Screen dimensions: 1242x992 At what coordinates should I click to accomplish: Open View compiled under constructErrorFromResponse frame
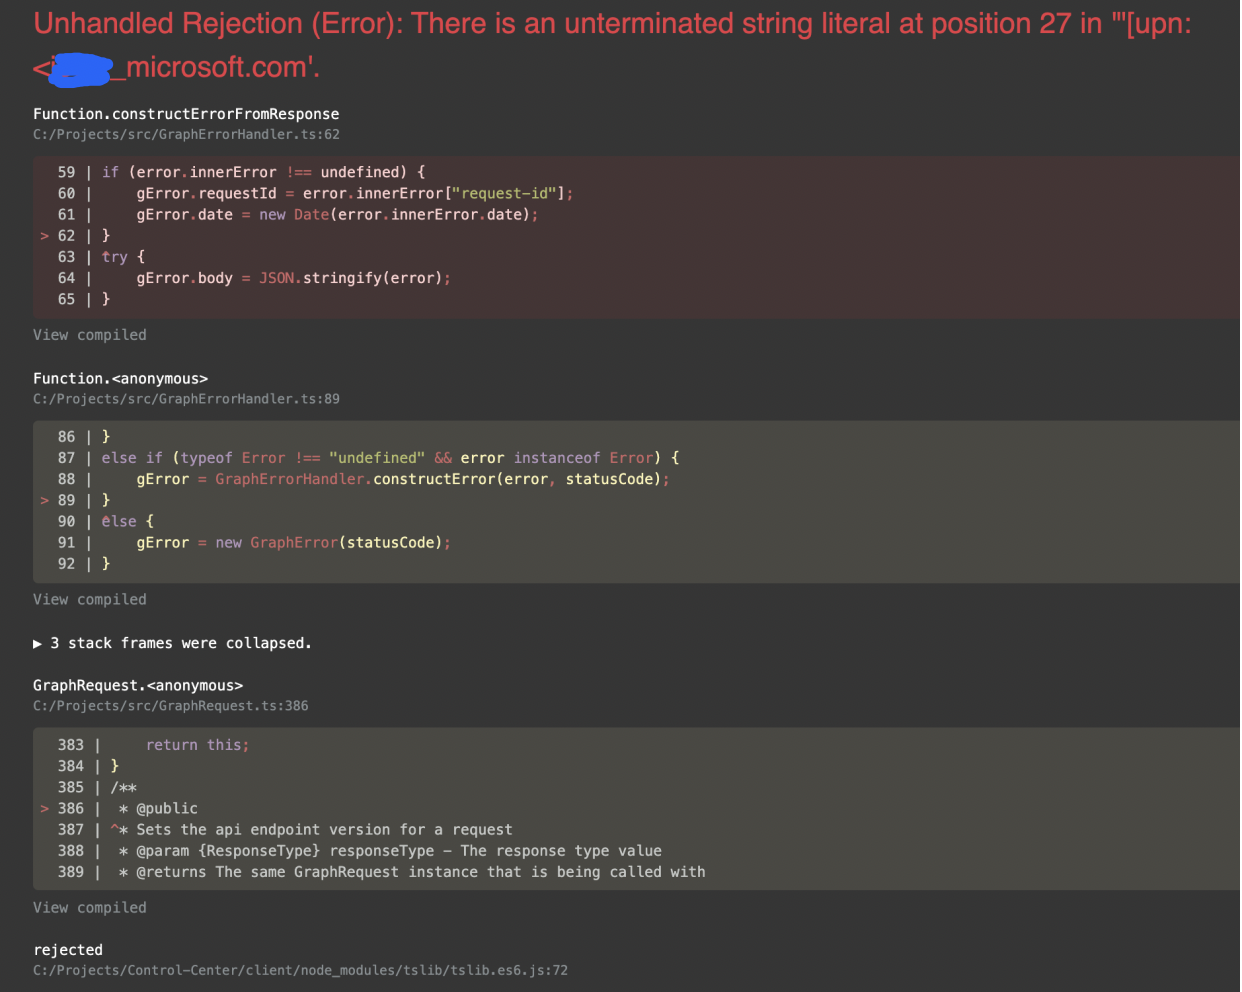click(90, 335)
